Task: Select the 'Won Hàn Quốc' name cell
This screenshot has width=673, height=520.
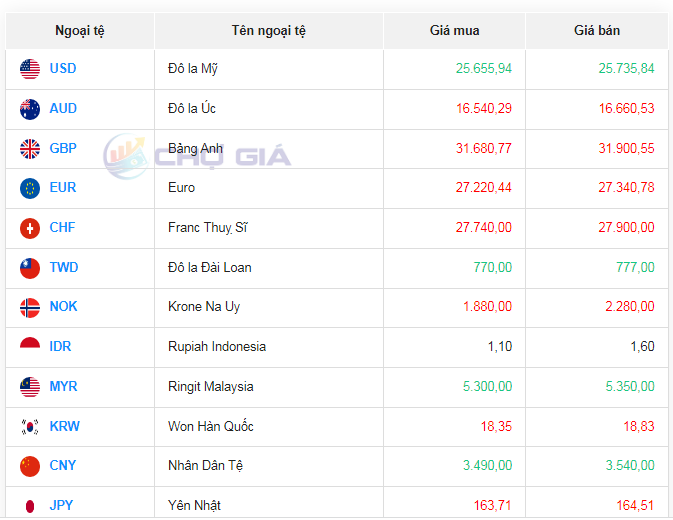Action: pyautogui.click(x=269, y=427)
